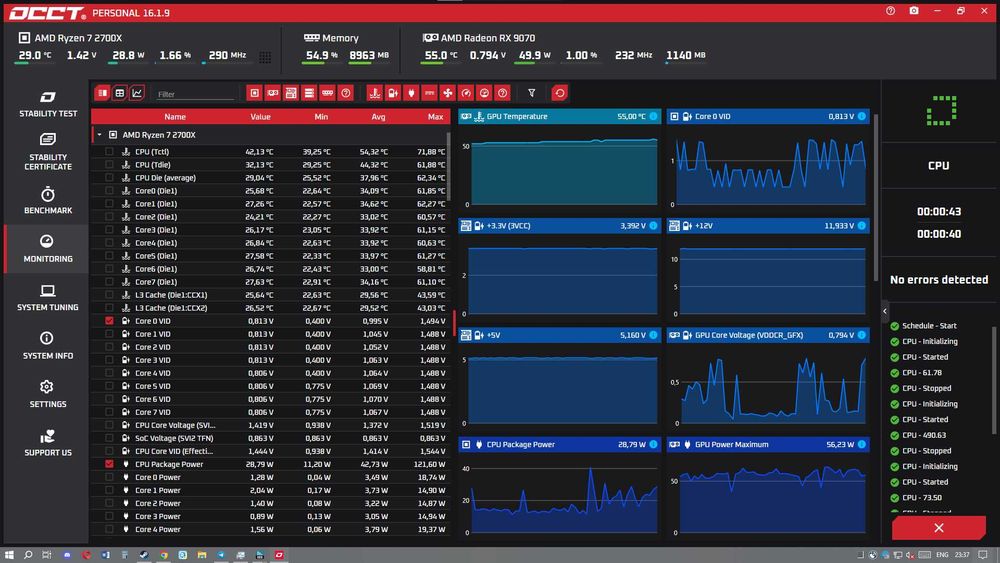
Task: Sort by the Avg column header
Action: click(378, 117)
